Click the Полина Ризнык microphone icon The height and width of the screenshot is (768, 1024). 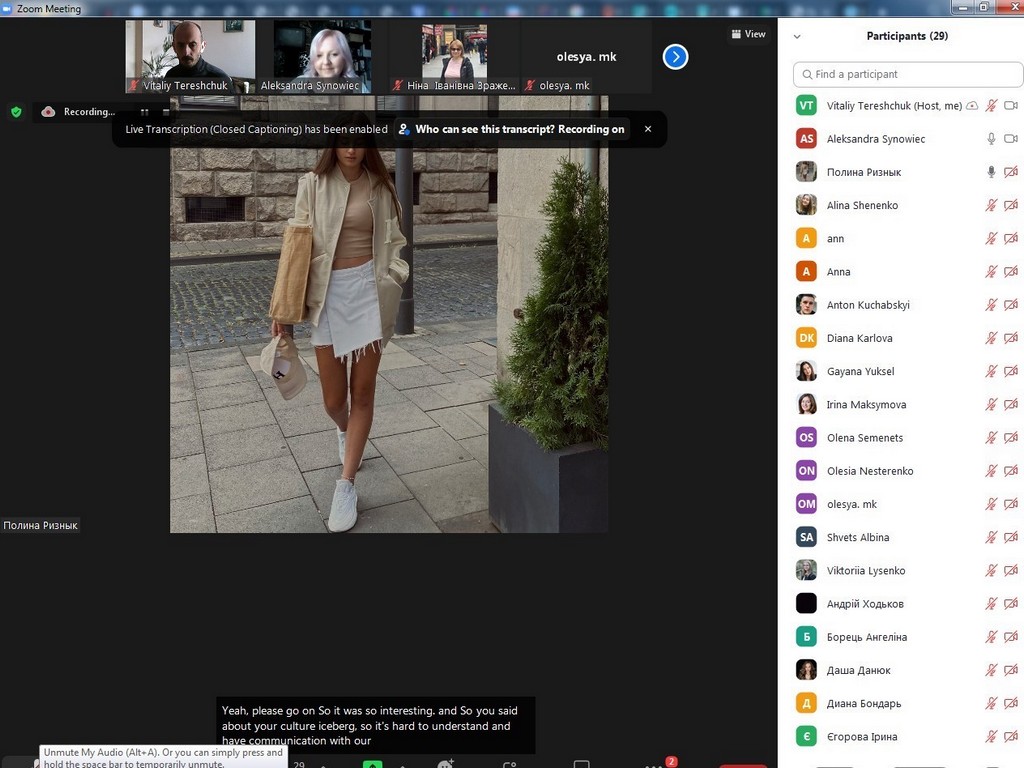point(991,172)
